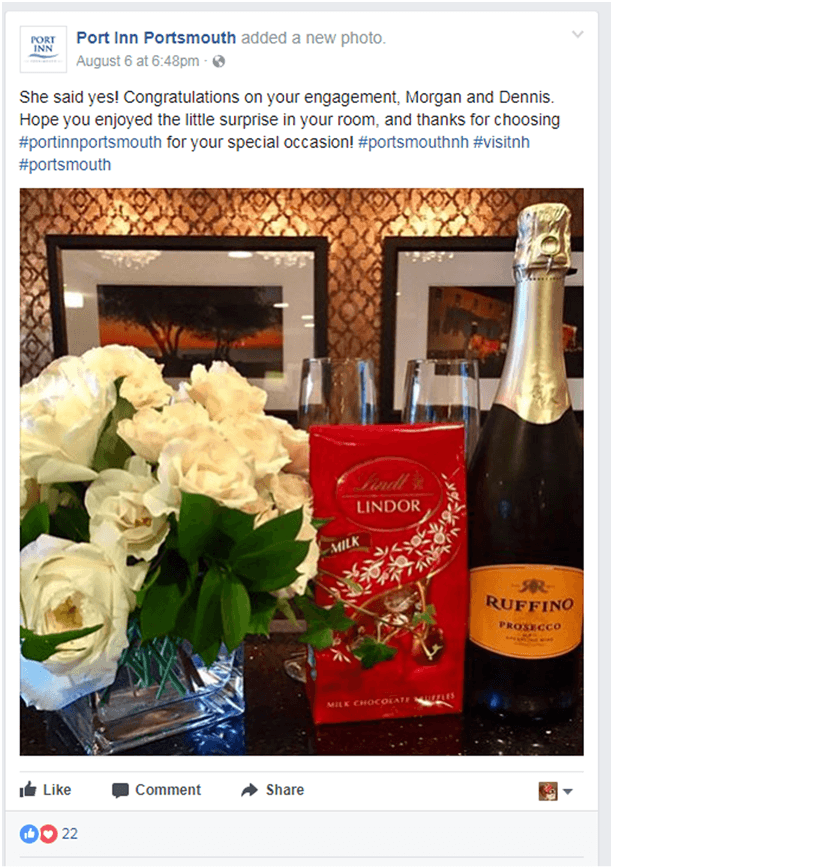Open the post timestamp August 6 at 6:48pm
The width and height of the screenshot is (819, 868).
137,61
